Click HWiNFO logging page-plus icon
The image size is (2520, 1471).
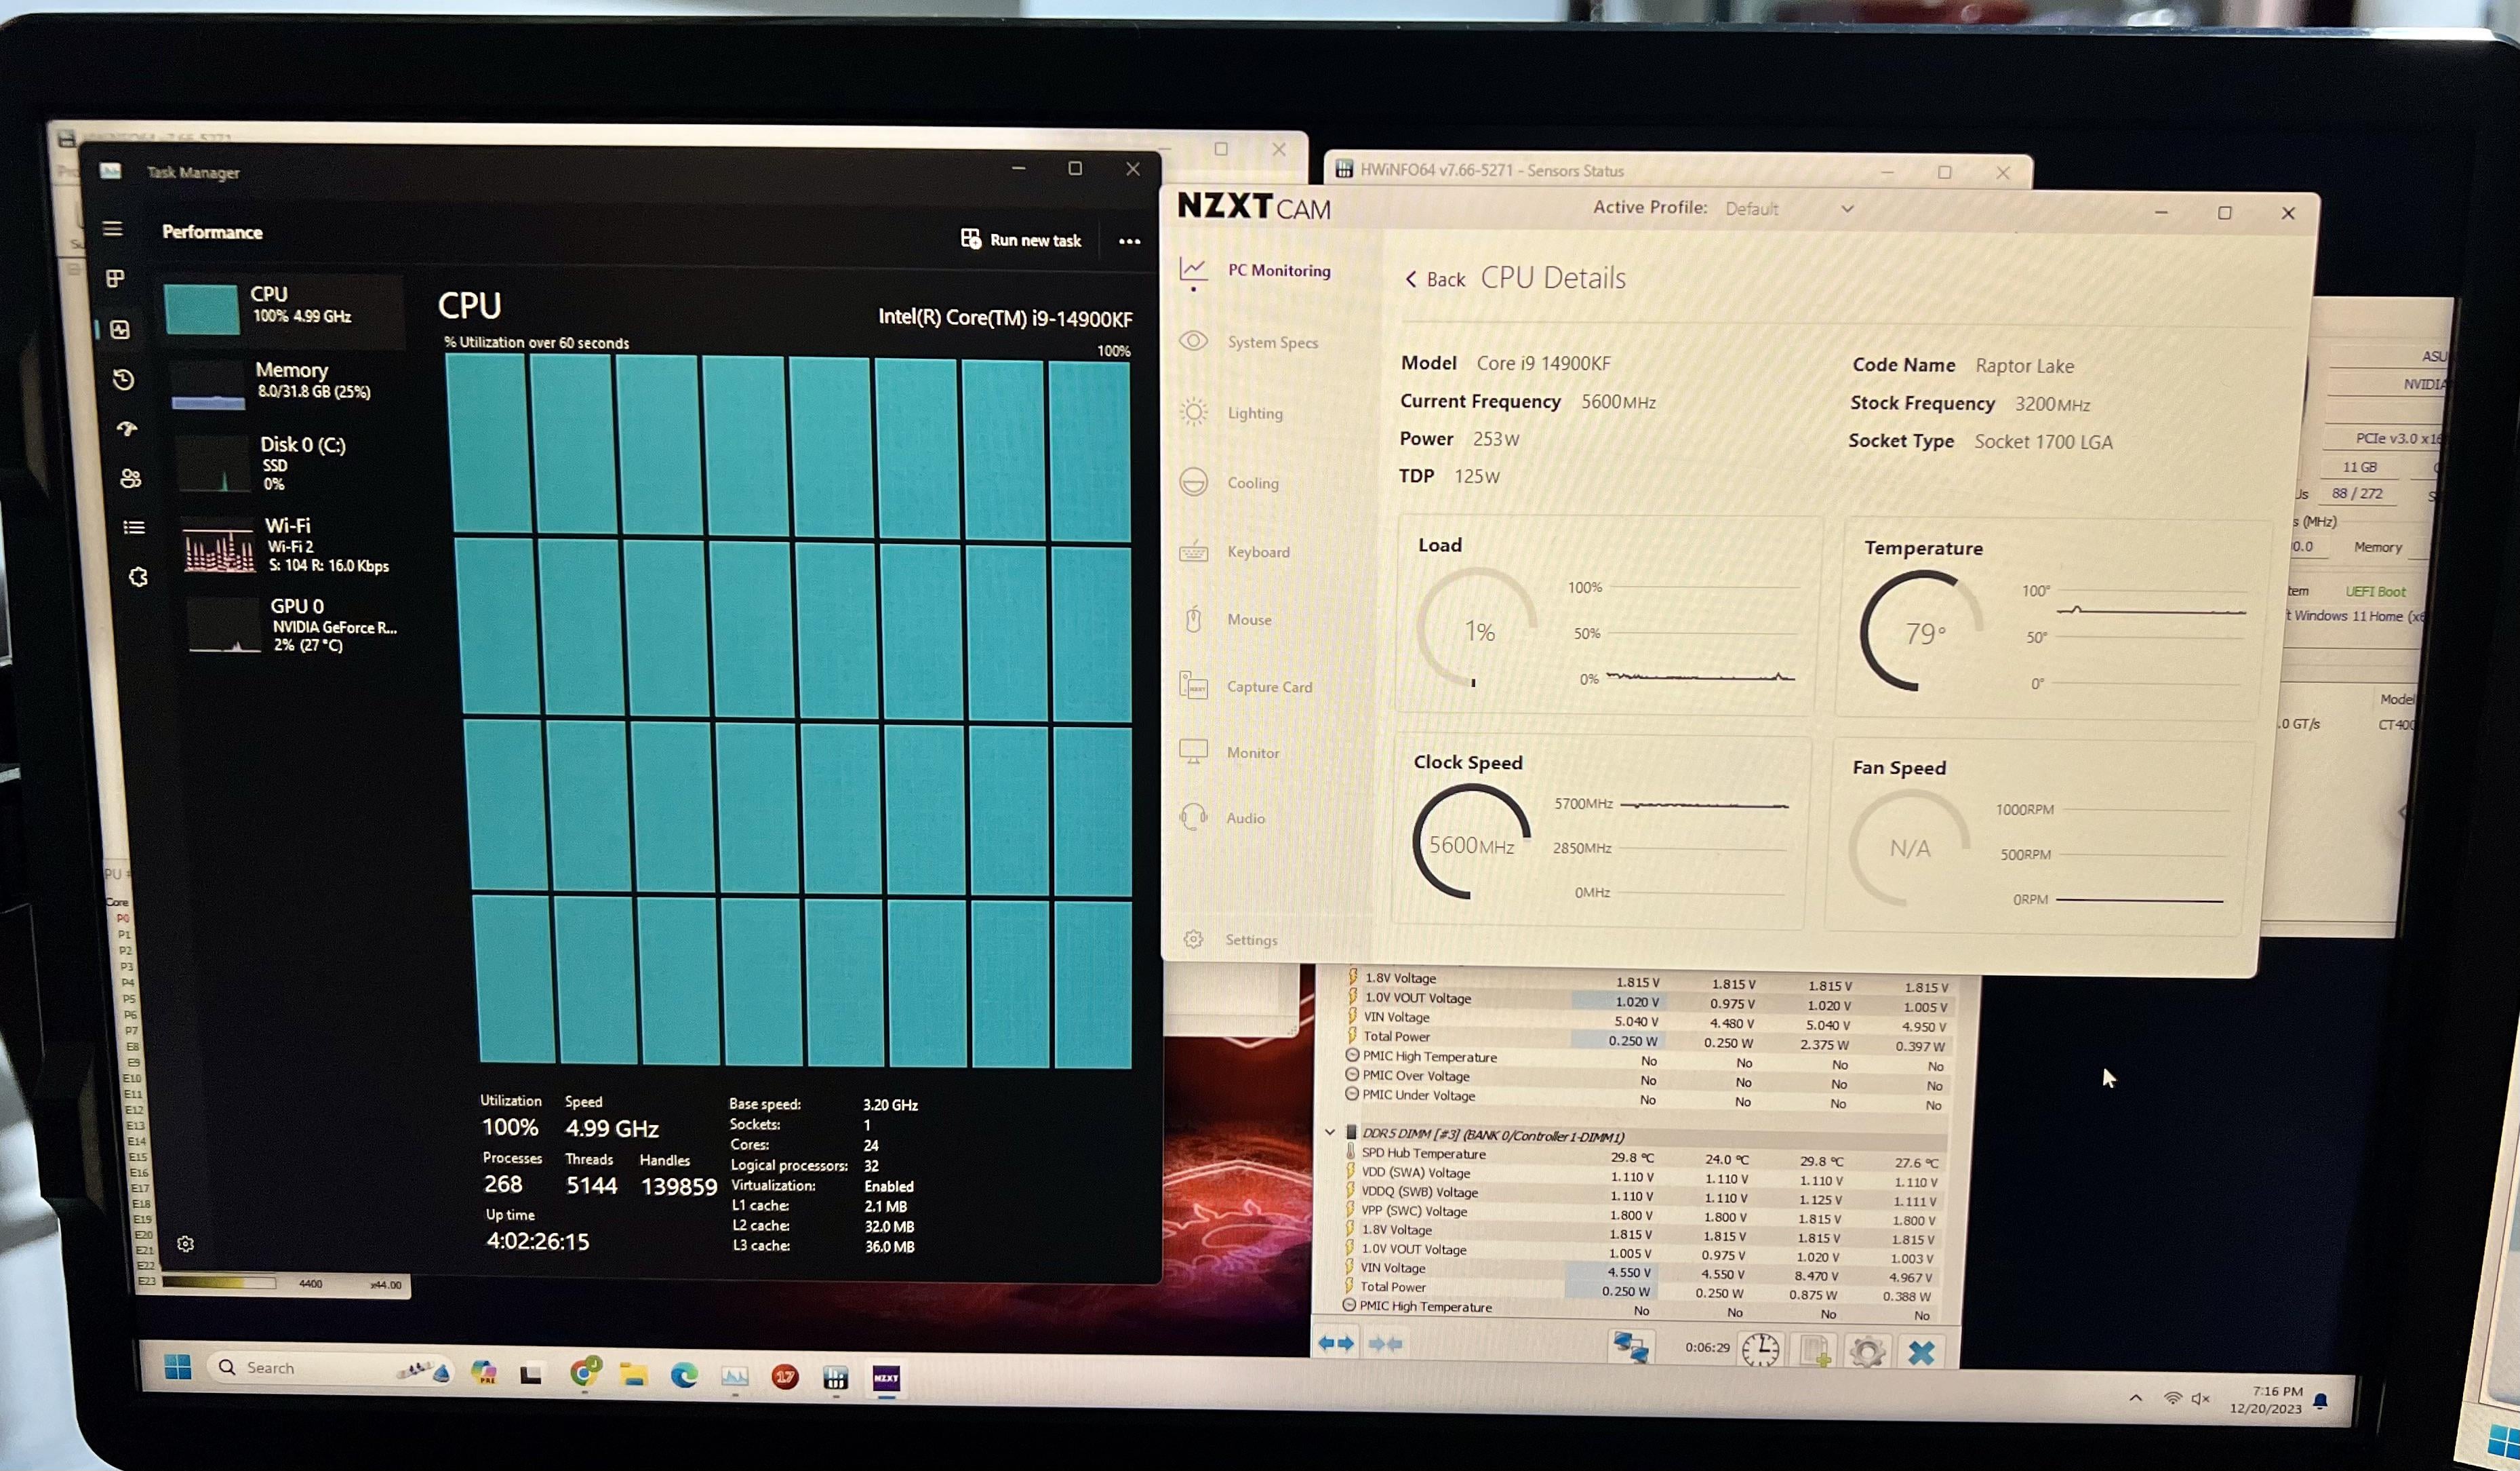[x=1815, y=1351]
